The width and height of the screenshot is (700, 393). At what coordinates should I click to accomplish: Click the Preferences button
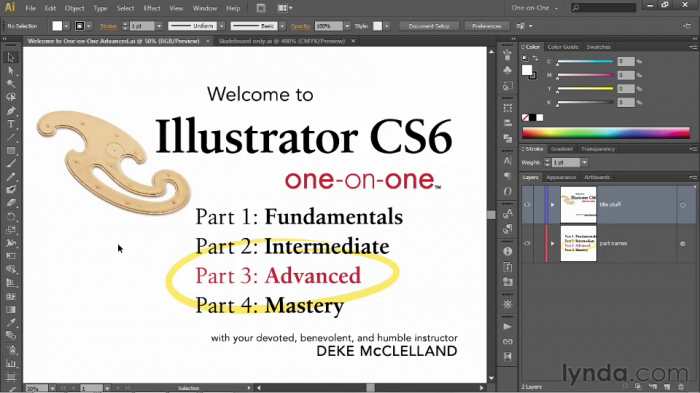coord(486,26)
